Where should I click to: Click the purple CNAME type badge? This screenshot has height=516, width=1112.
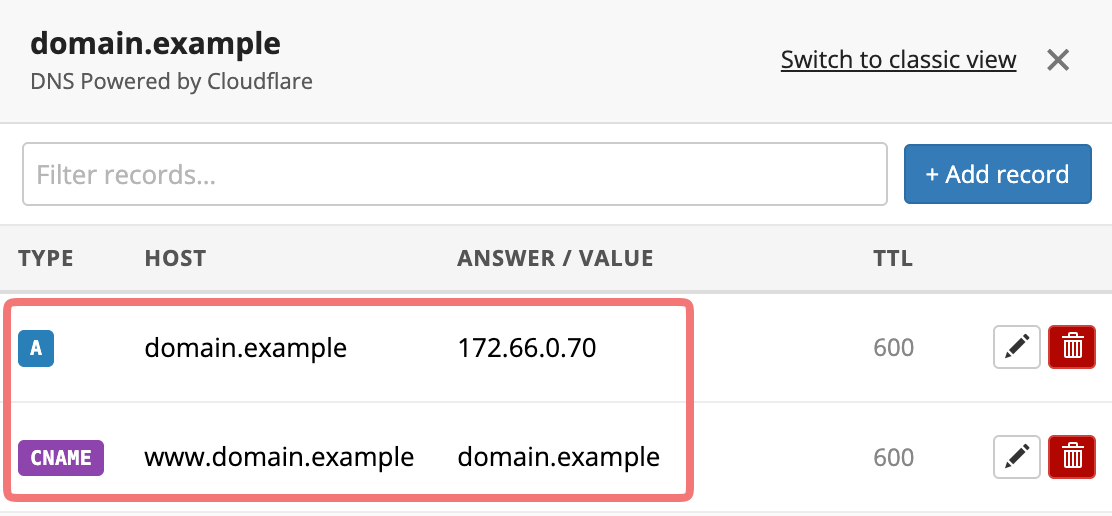tap(61, 458)
